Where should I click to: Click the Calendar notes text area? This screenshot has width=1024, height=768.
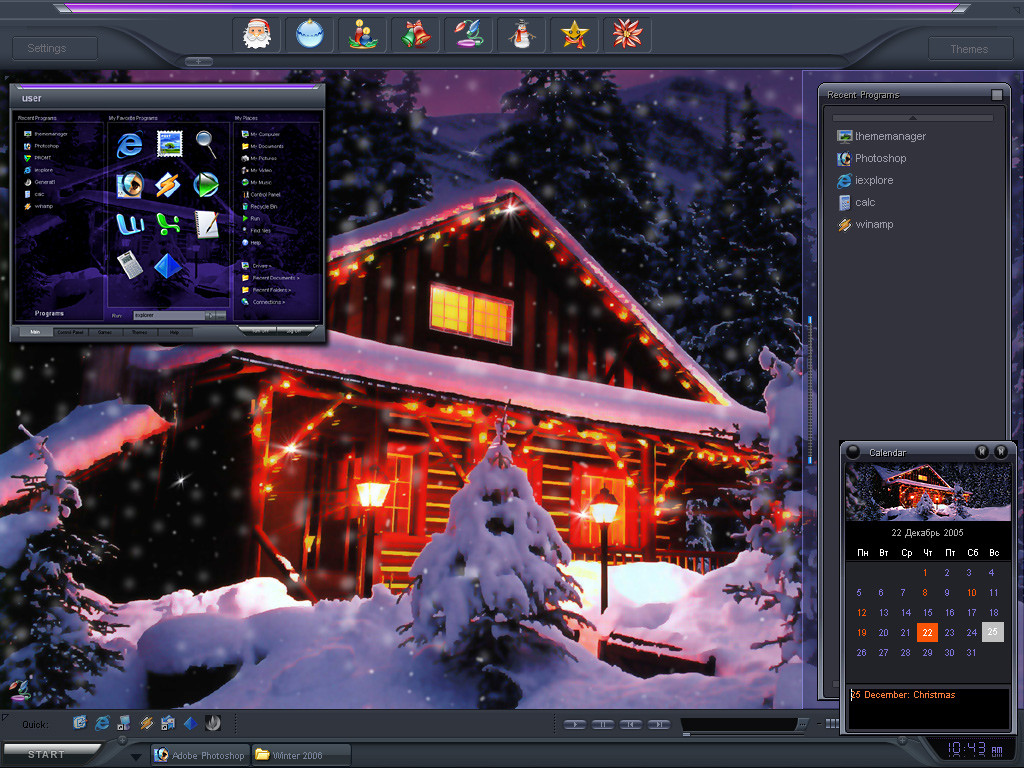927,708
